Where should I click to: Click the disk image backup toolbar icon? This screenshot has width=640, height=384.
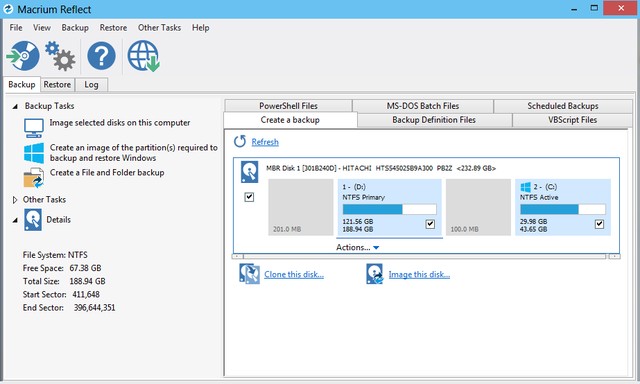tap(23, 55)
